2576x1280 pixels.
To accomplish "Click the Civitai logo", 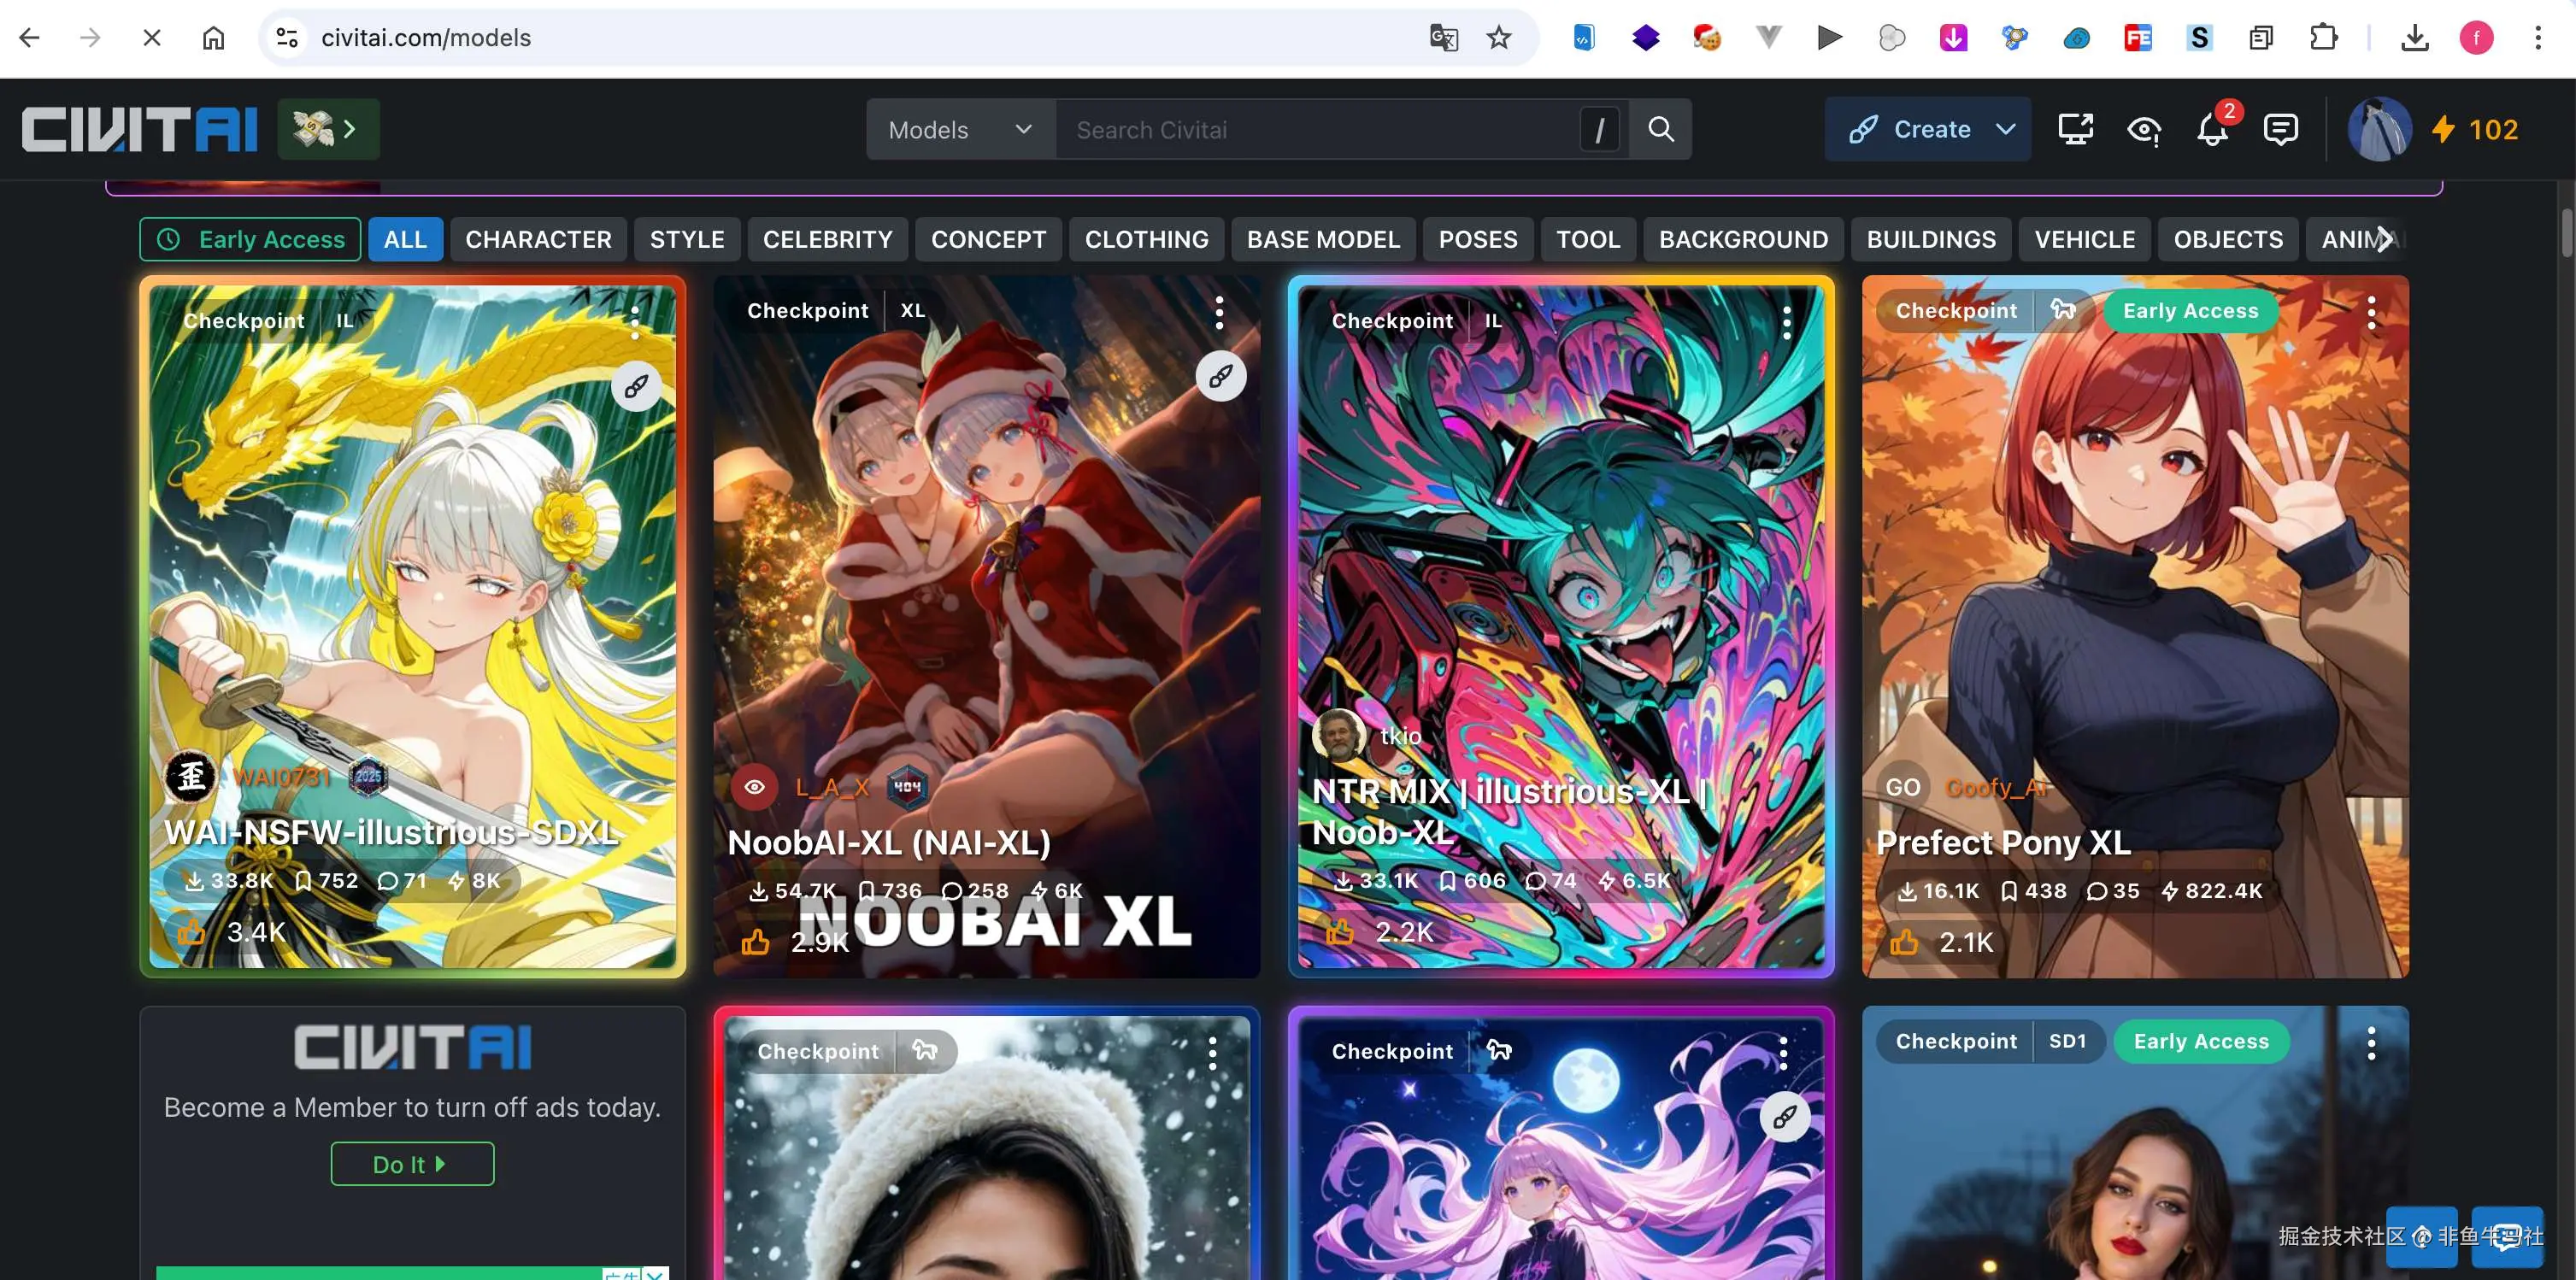I will (x=140, y=129).
